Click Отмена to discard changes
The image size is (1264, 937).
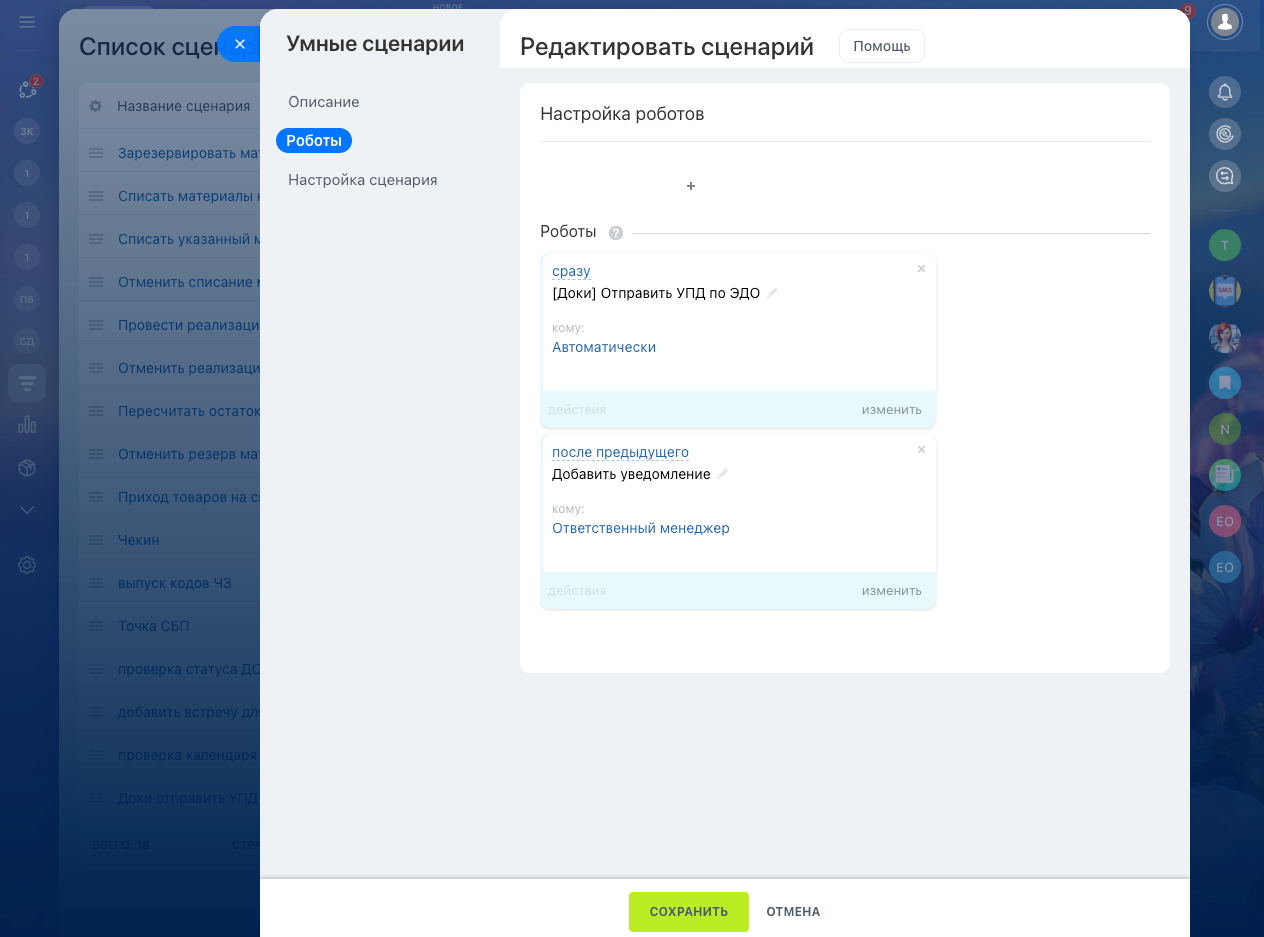coord(793,912)
